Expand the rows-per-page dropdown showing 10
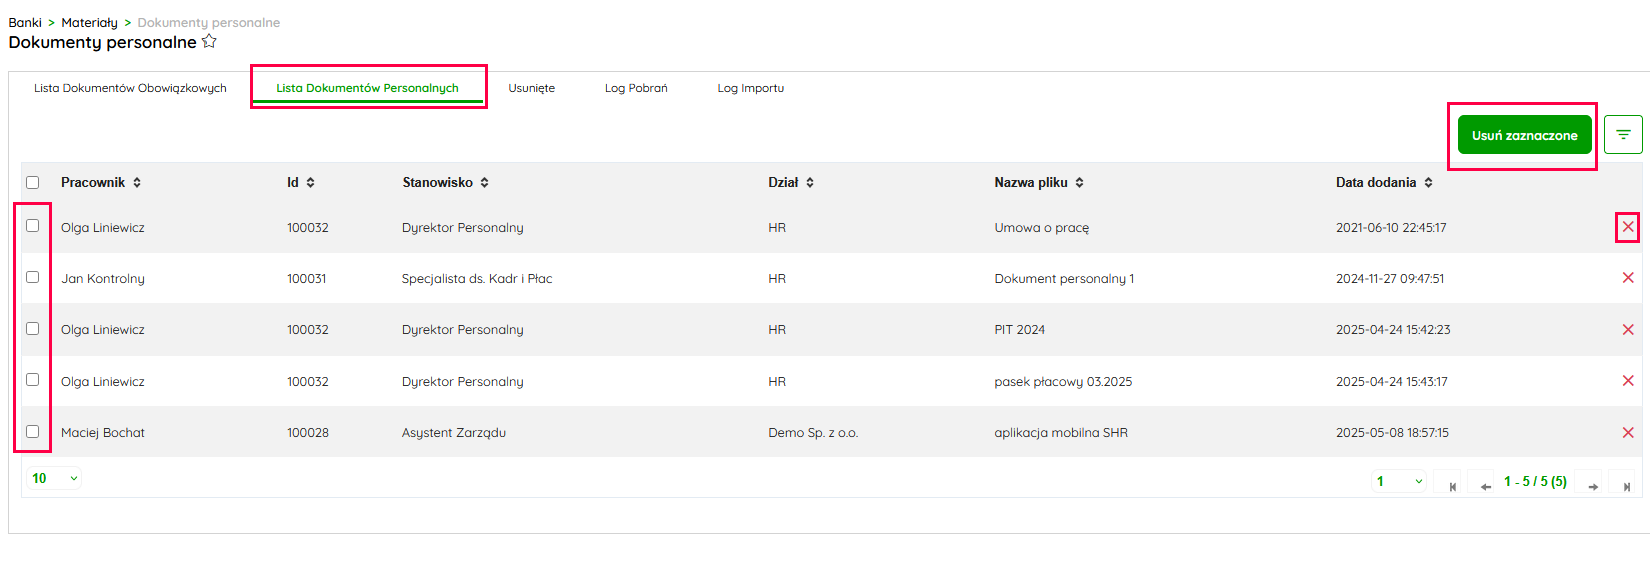1650x567 pixels. point(54,478)
